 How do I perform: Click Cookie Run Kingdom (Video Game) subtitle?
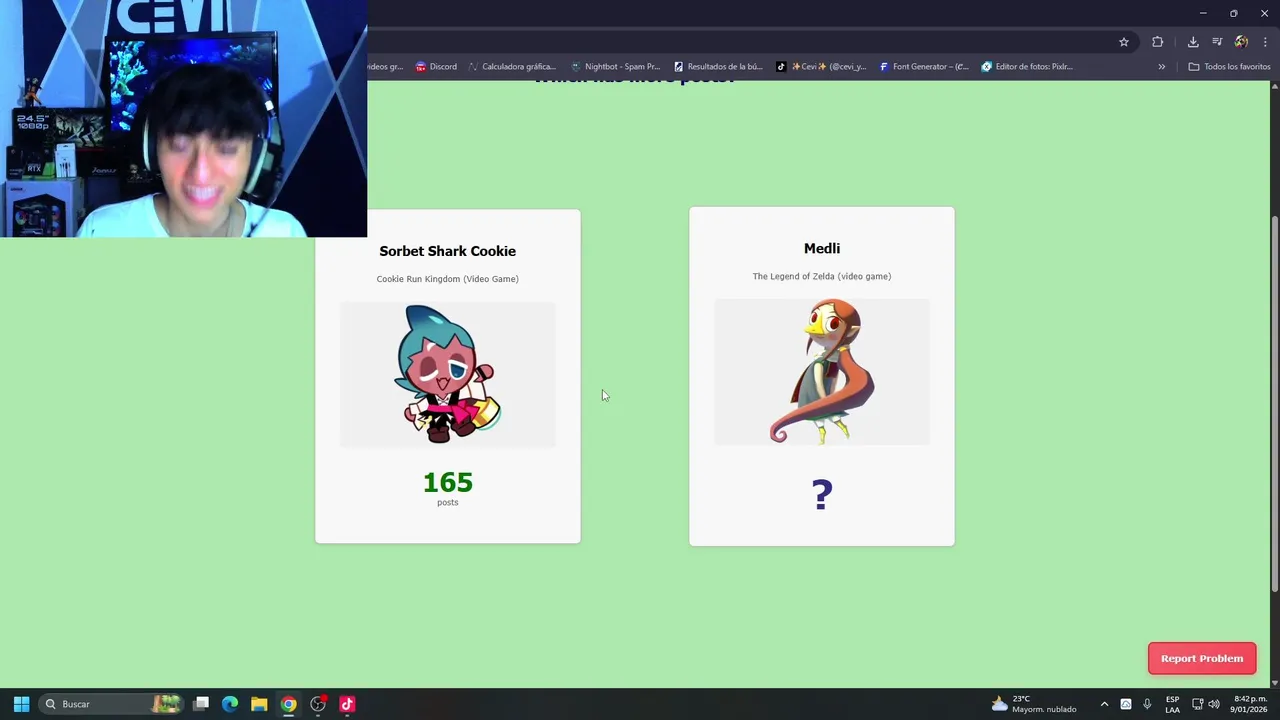click(x=447, y=279)
